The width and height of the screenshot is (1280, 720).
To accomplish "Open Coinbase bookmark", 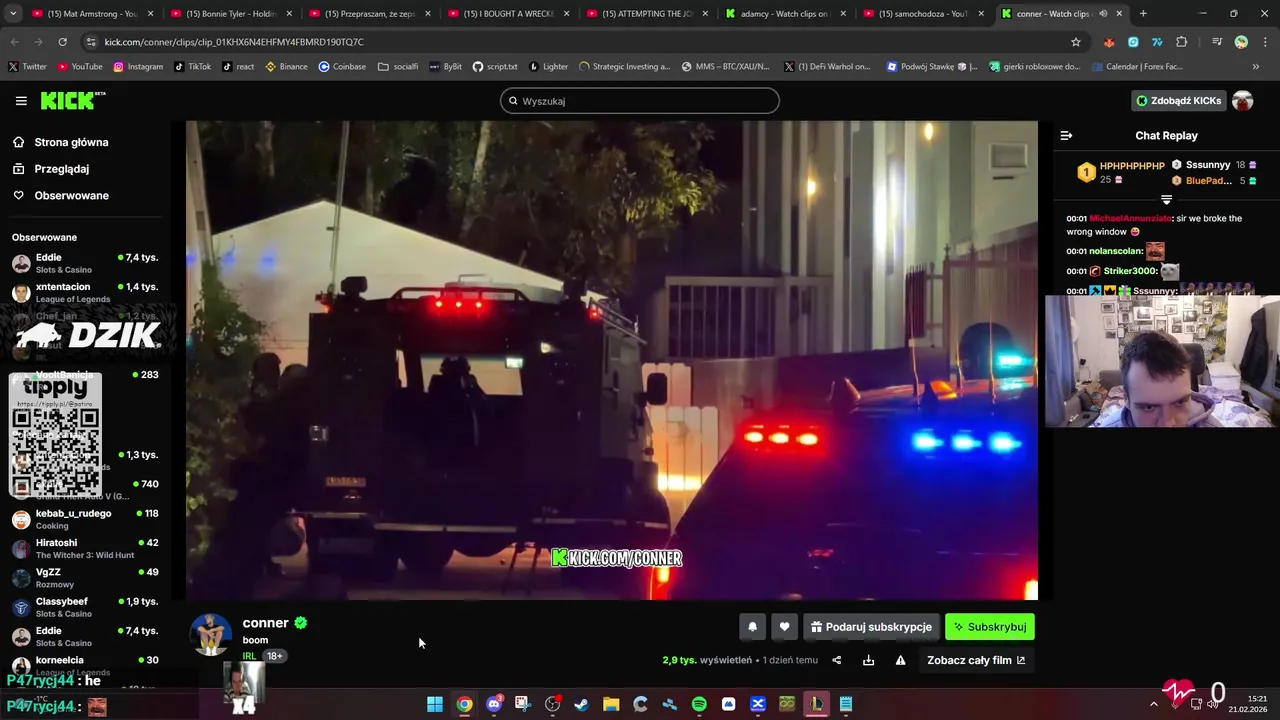I will click(x=342, y=67).
